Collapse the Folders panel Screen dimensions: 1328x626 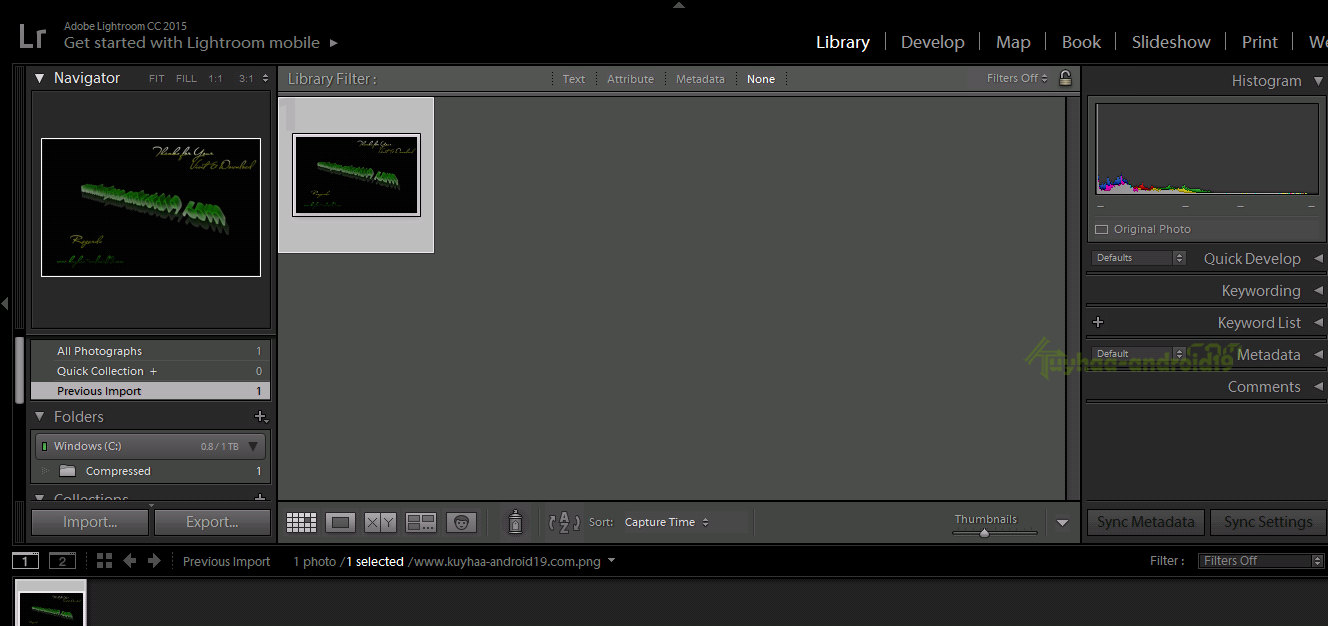pyautogui.click(x=40, y=416)
